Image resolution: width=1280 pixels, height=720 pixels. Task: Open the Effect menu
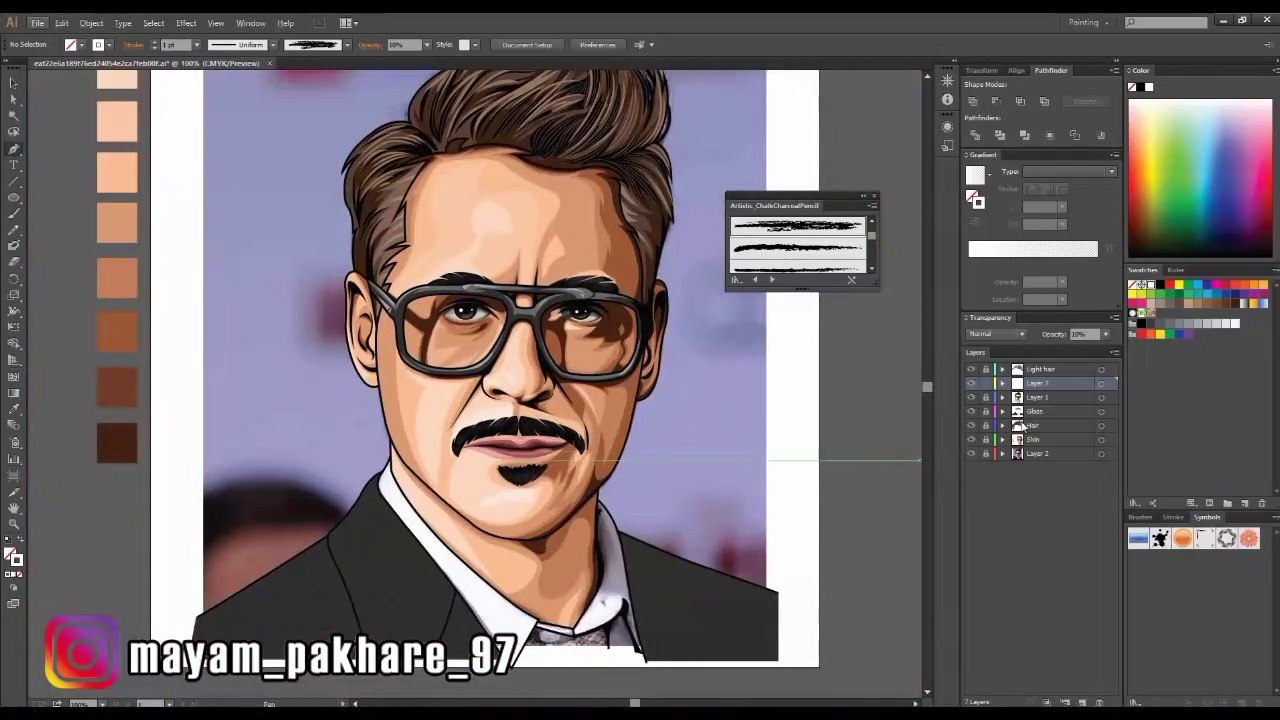(x=186, y=23)
